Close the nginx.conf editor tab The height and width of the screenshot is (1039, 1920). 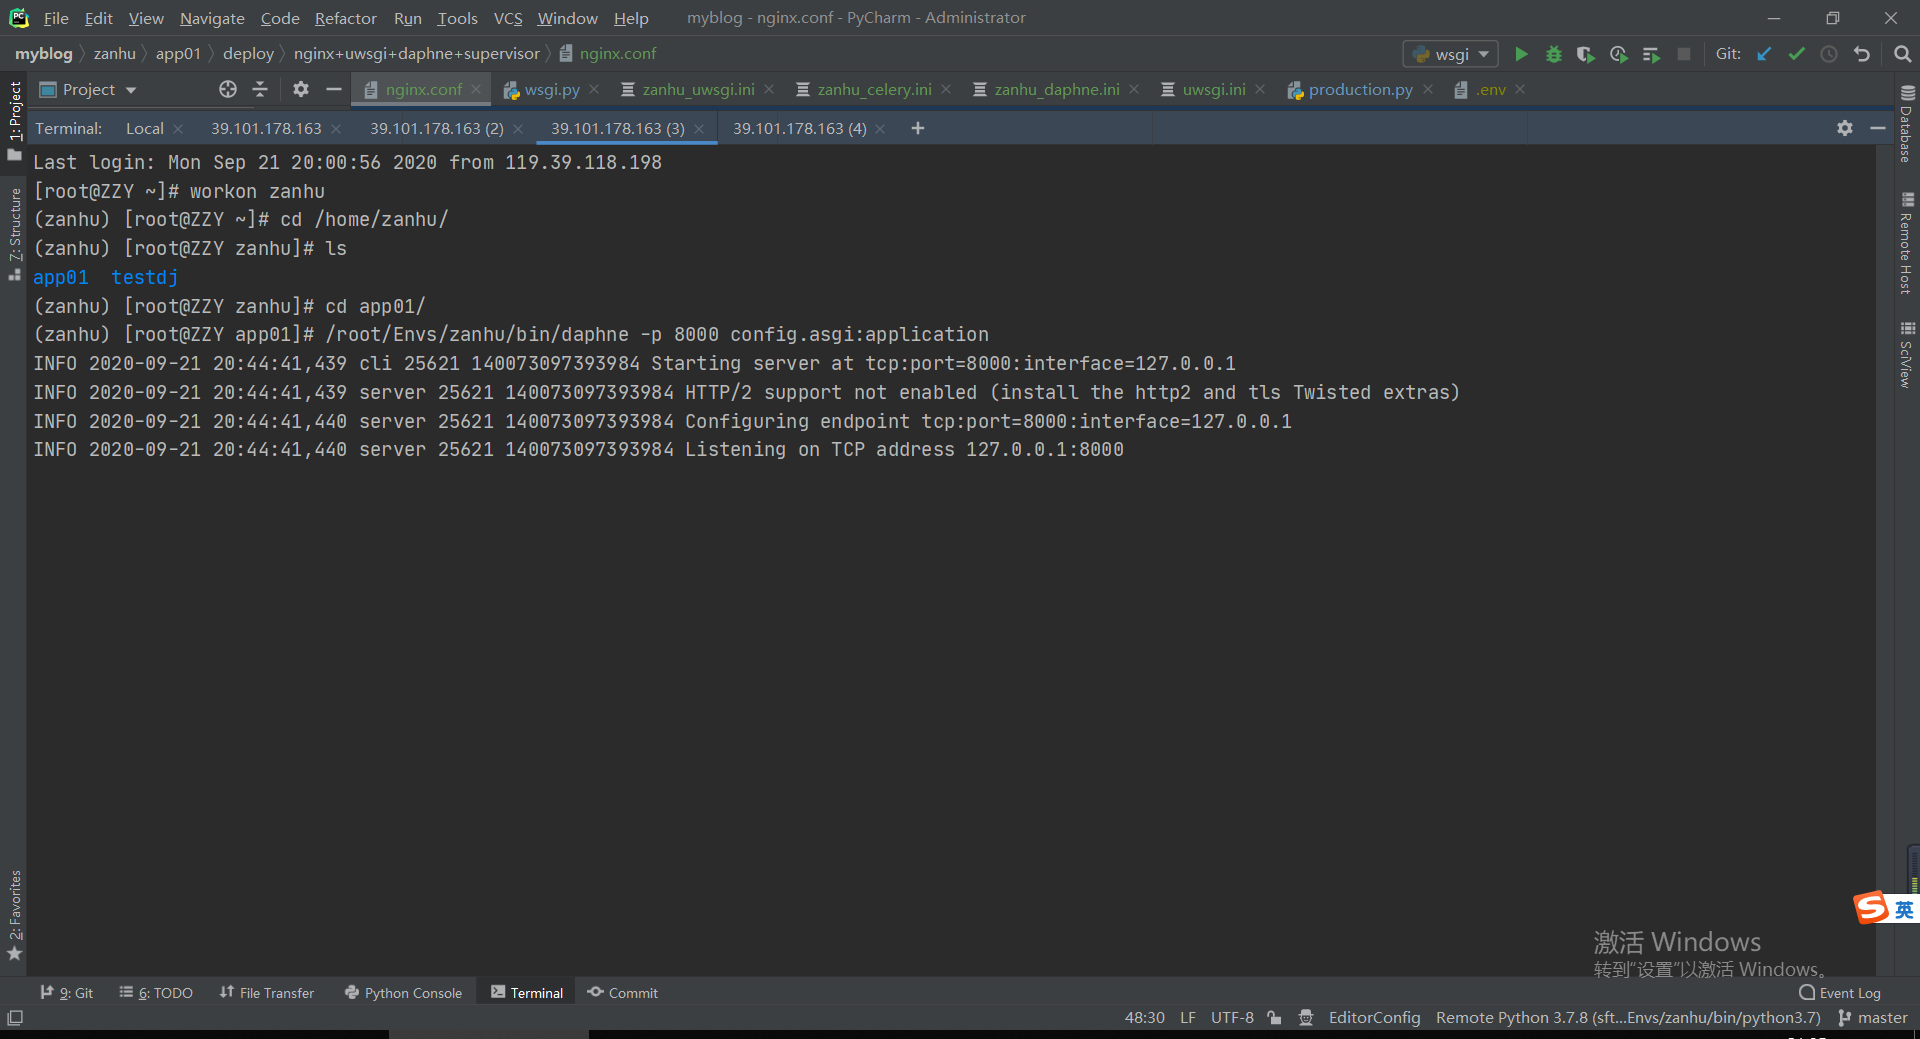tap(476, 89)
